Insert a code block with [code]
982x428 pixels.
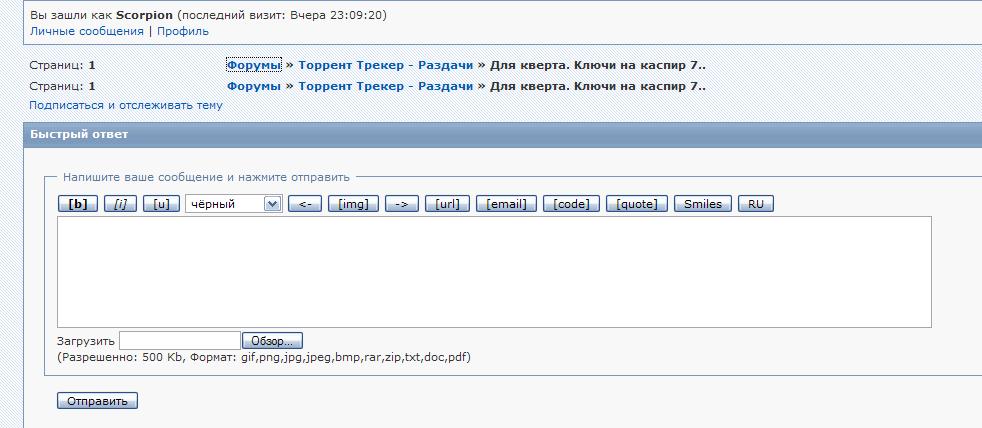click(x=572, y=204)
